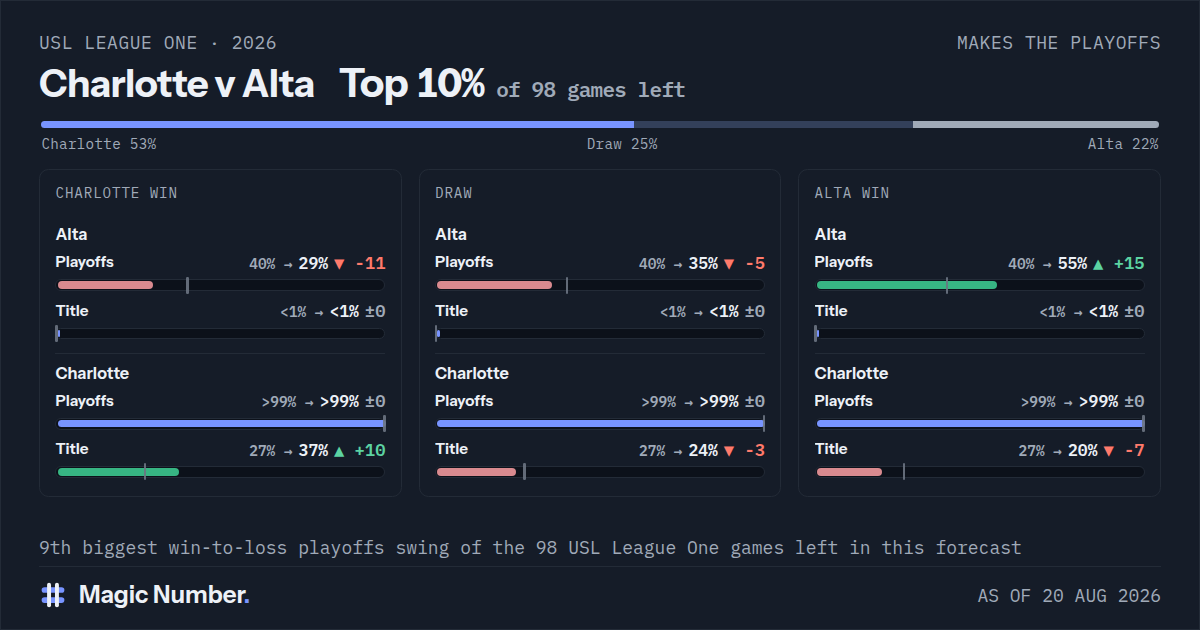Click Alta Playoffs red bar in Draw panel

[x=495, y=285]
